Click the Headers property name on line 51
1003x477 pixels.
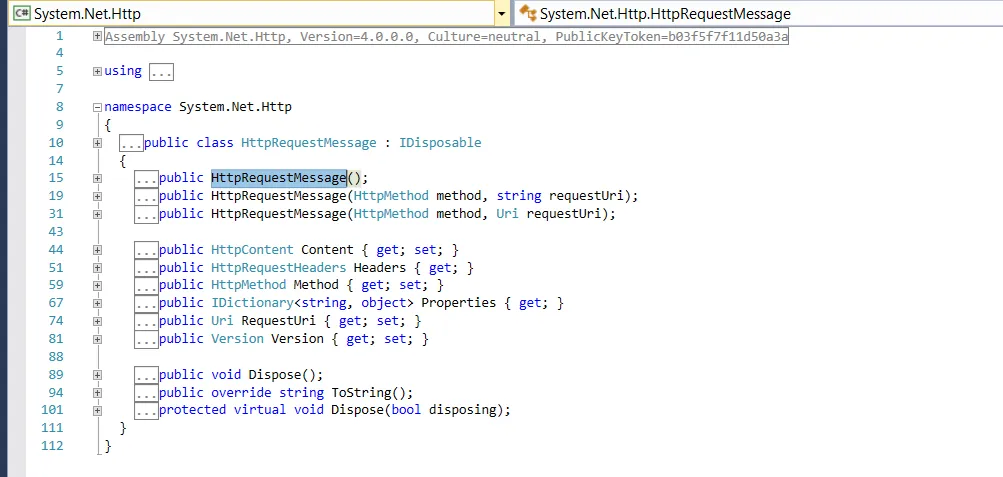380,267
